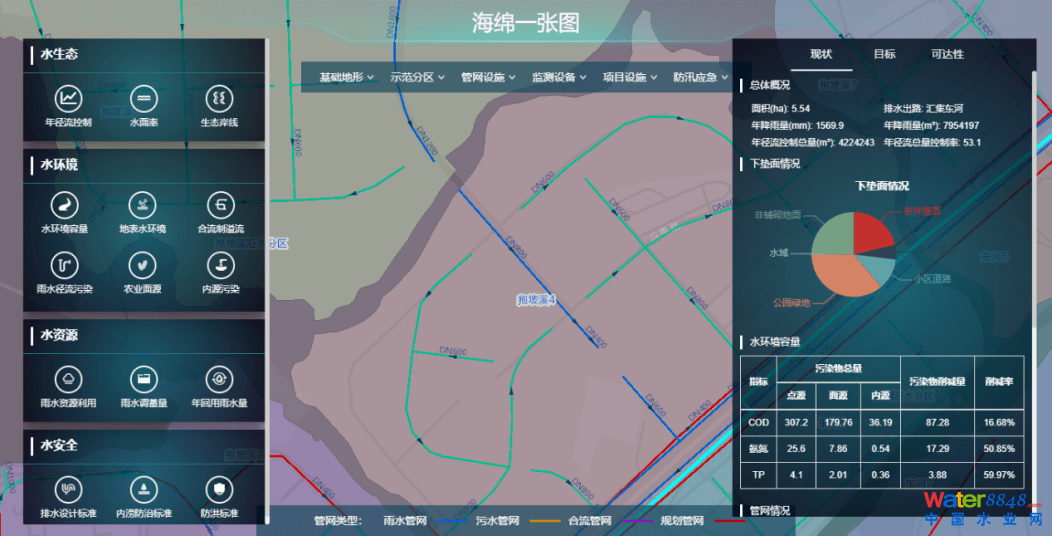Click the 内涝防治标准 button

tap(144, 489)
